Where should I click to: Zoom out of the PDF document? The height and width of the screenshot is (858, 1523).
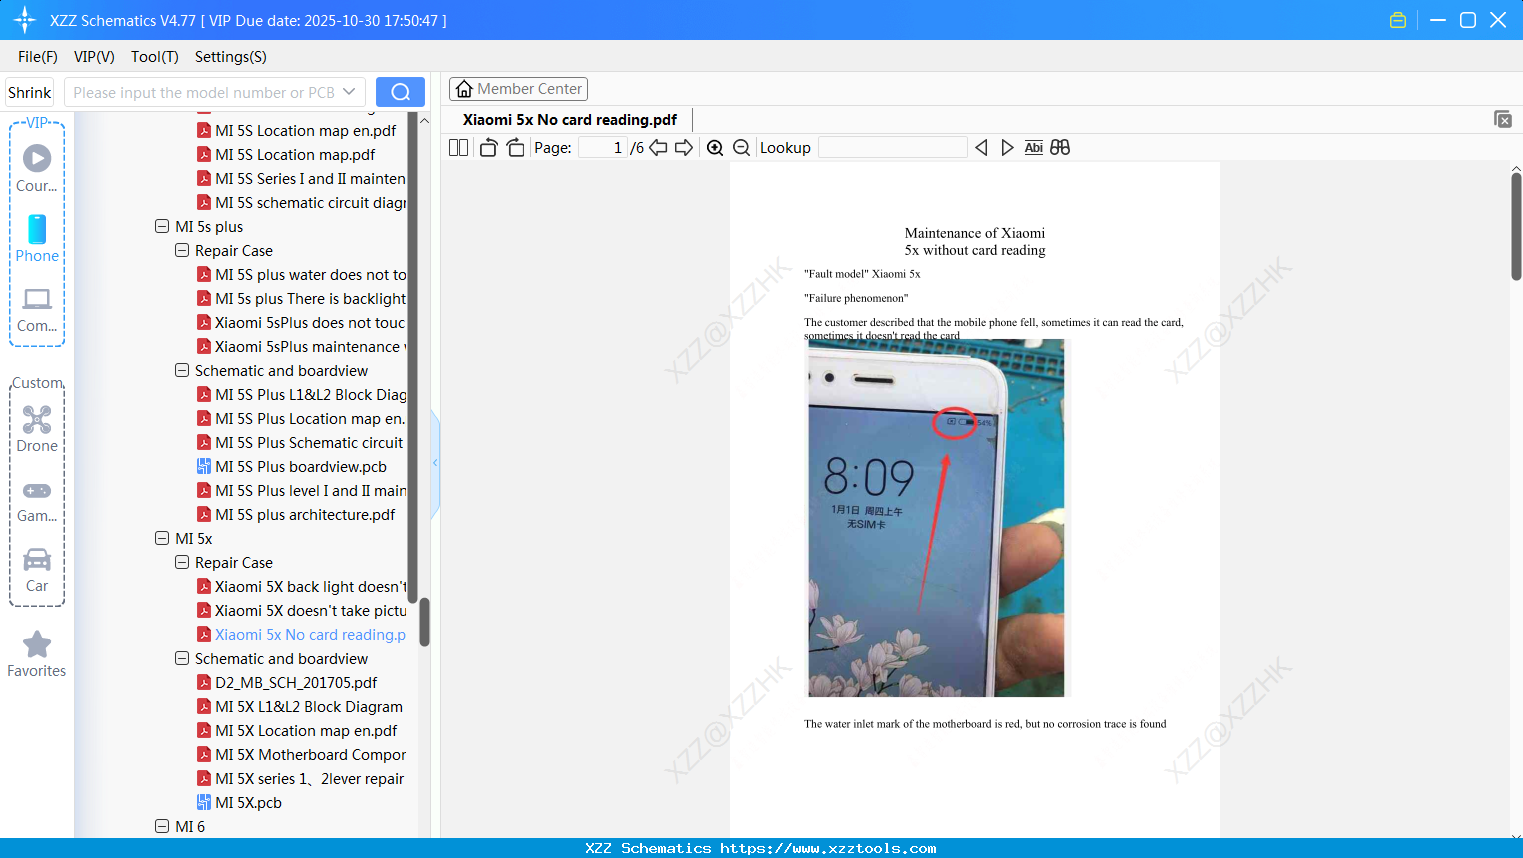(x=741, y=147)
